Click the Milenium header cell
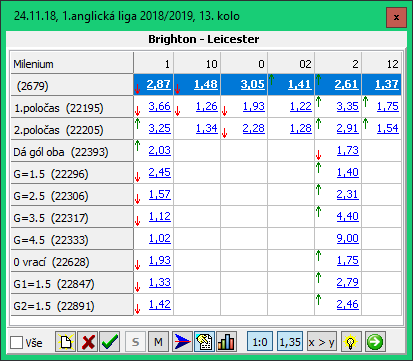The image size is (413, 361). click(x=72, y=63)
